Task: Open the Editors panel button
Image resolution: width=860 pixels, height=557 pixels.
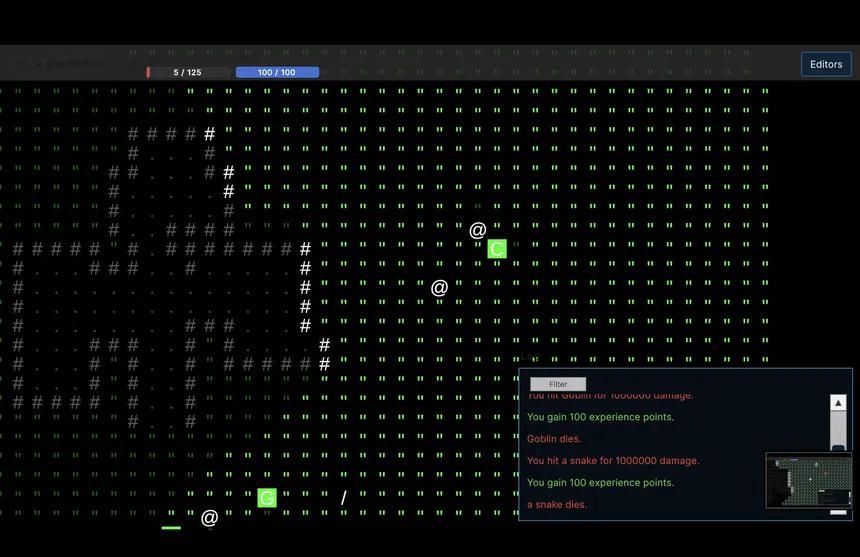Action: click(825, 64)
